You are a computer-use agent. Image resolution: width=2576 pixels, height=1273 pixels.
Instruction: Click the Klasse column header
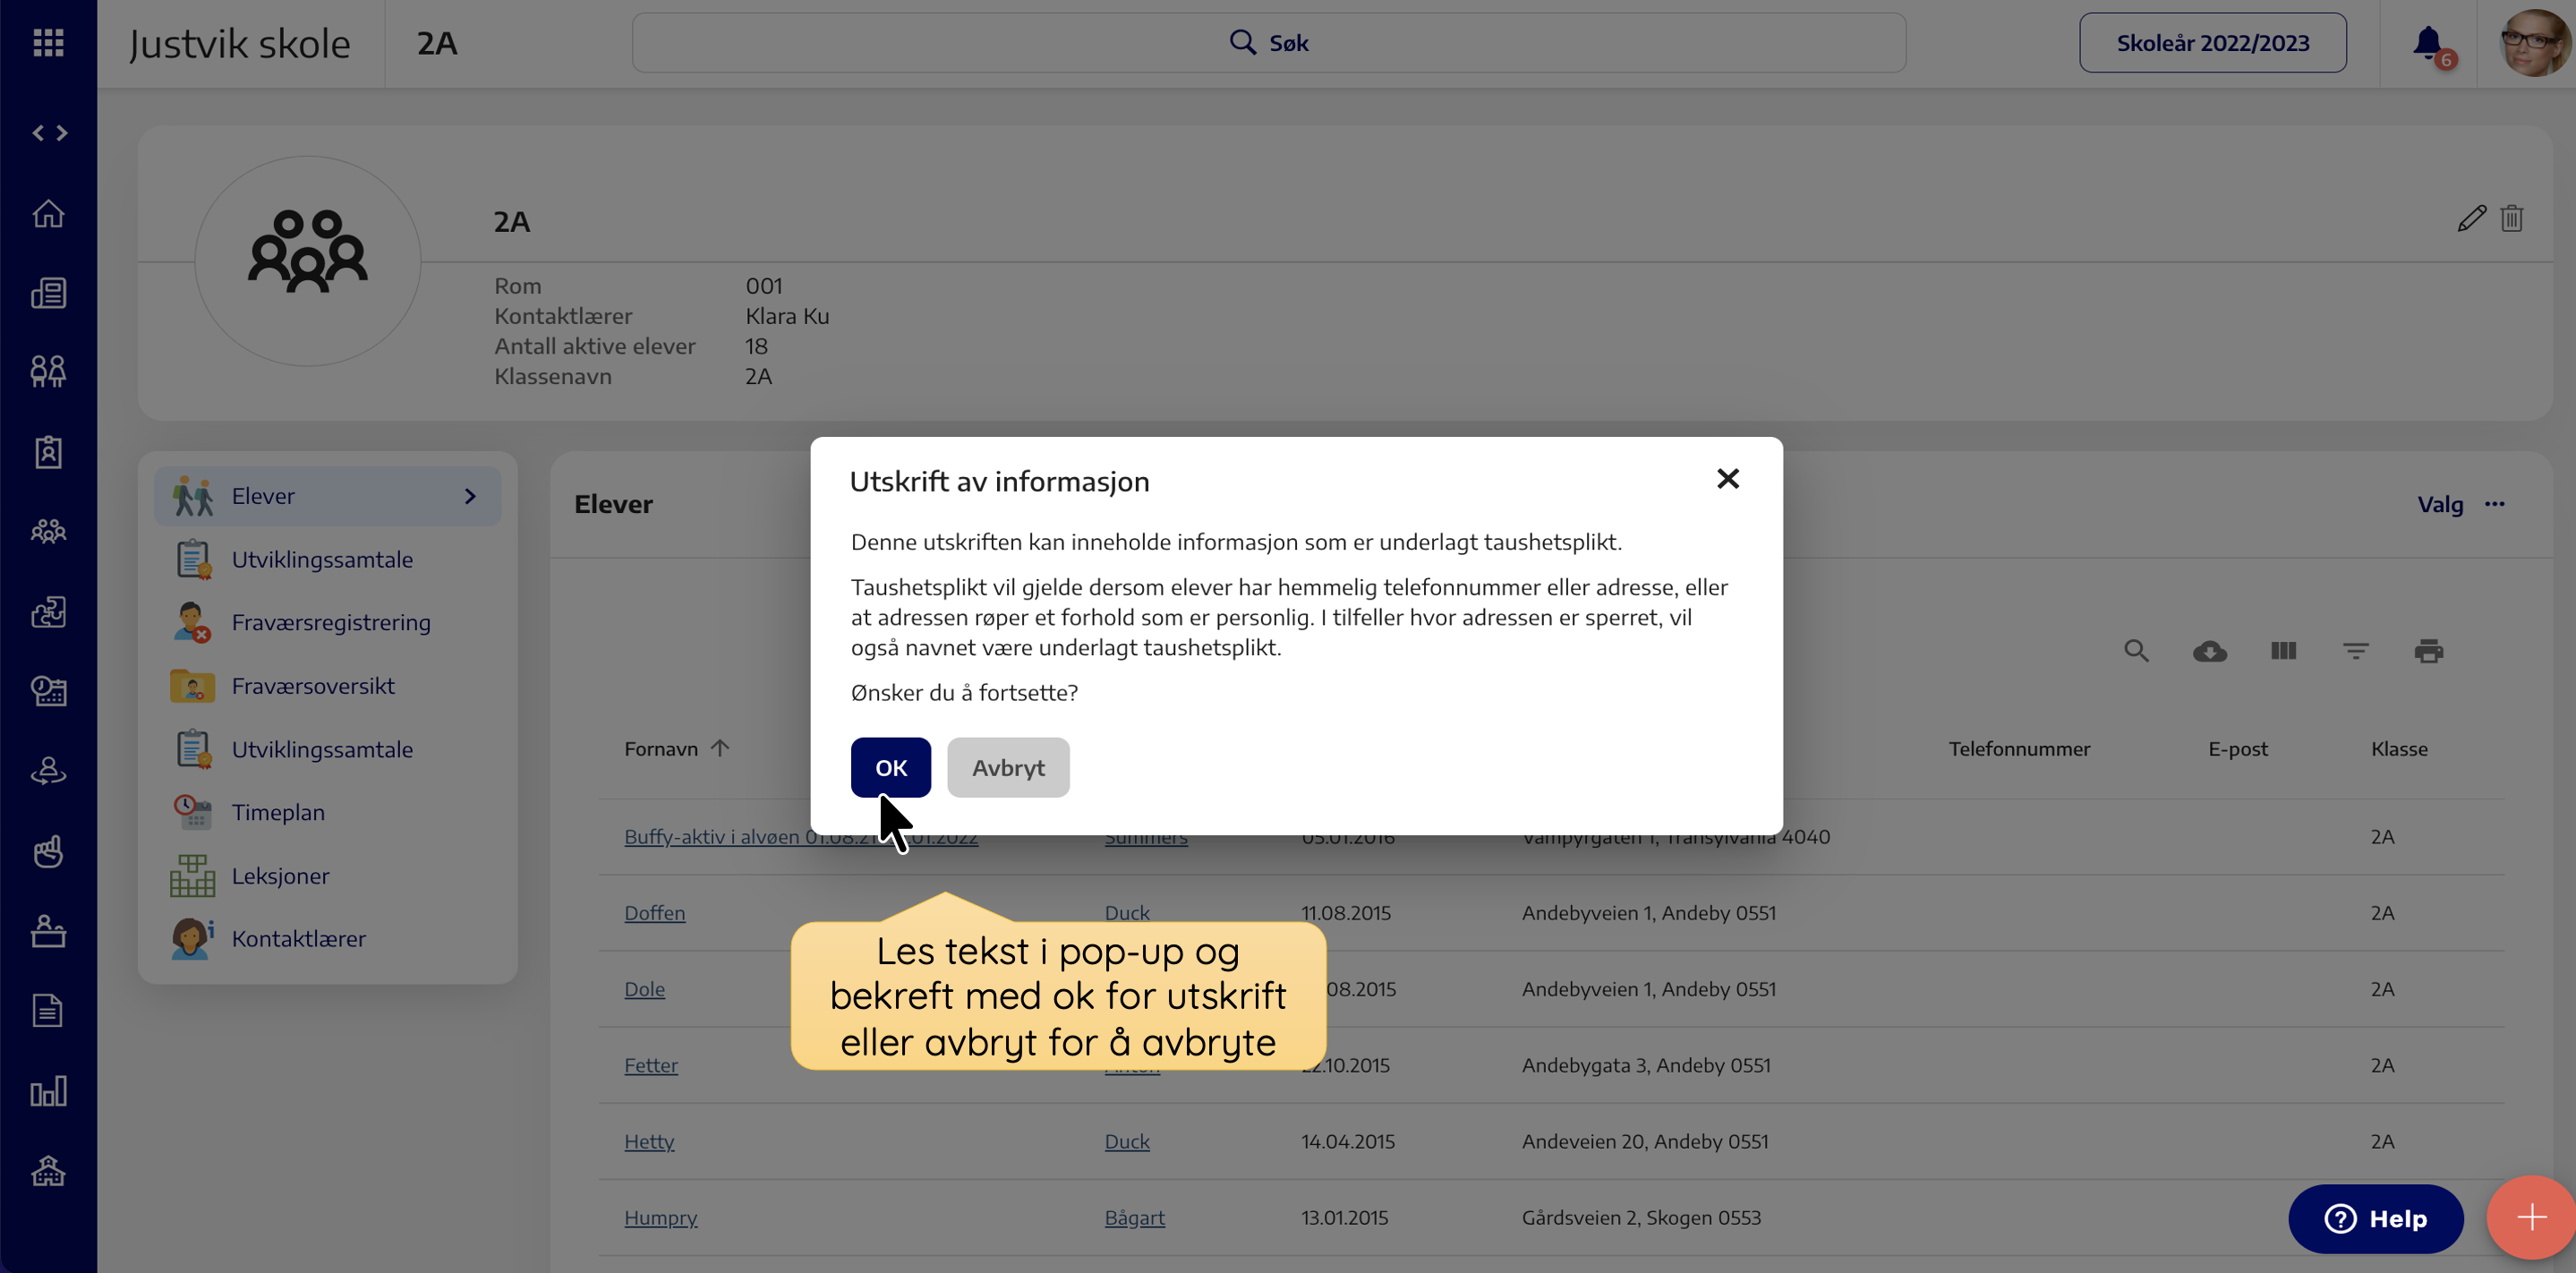point(2399,749)
